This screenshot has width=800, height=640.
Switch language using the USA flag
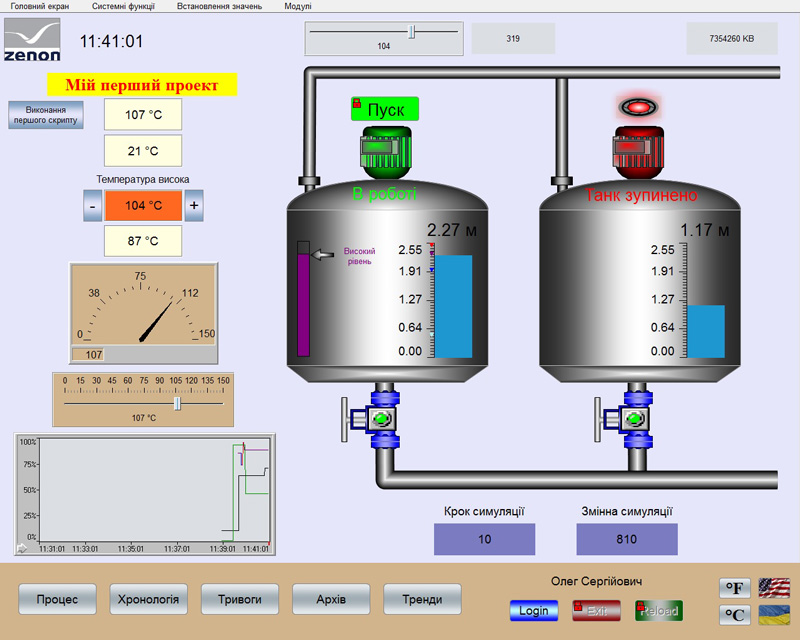click(774, 588)
